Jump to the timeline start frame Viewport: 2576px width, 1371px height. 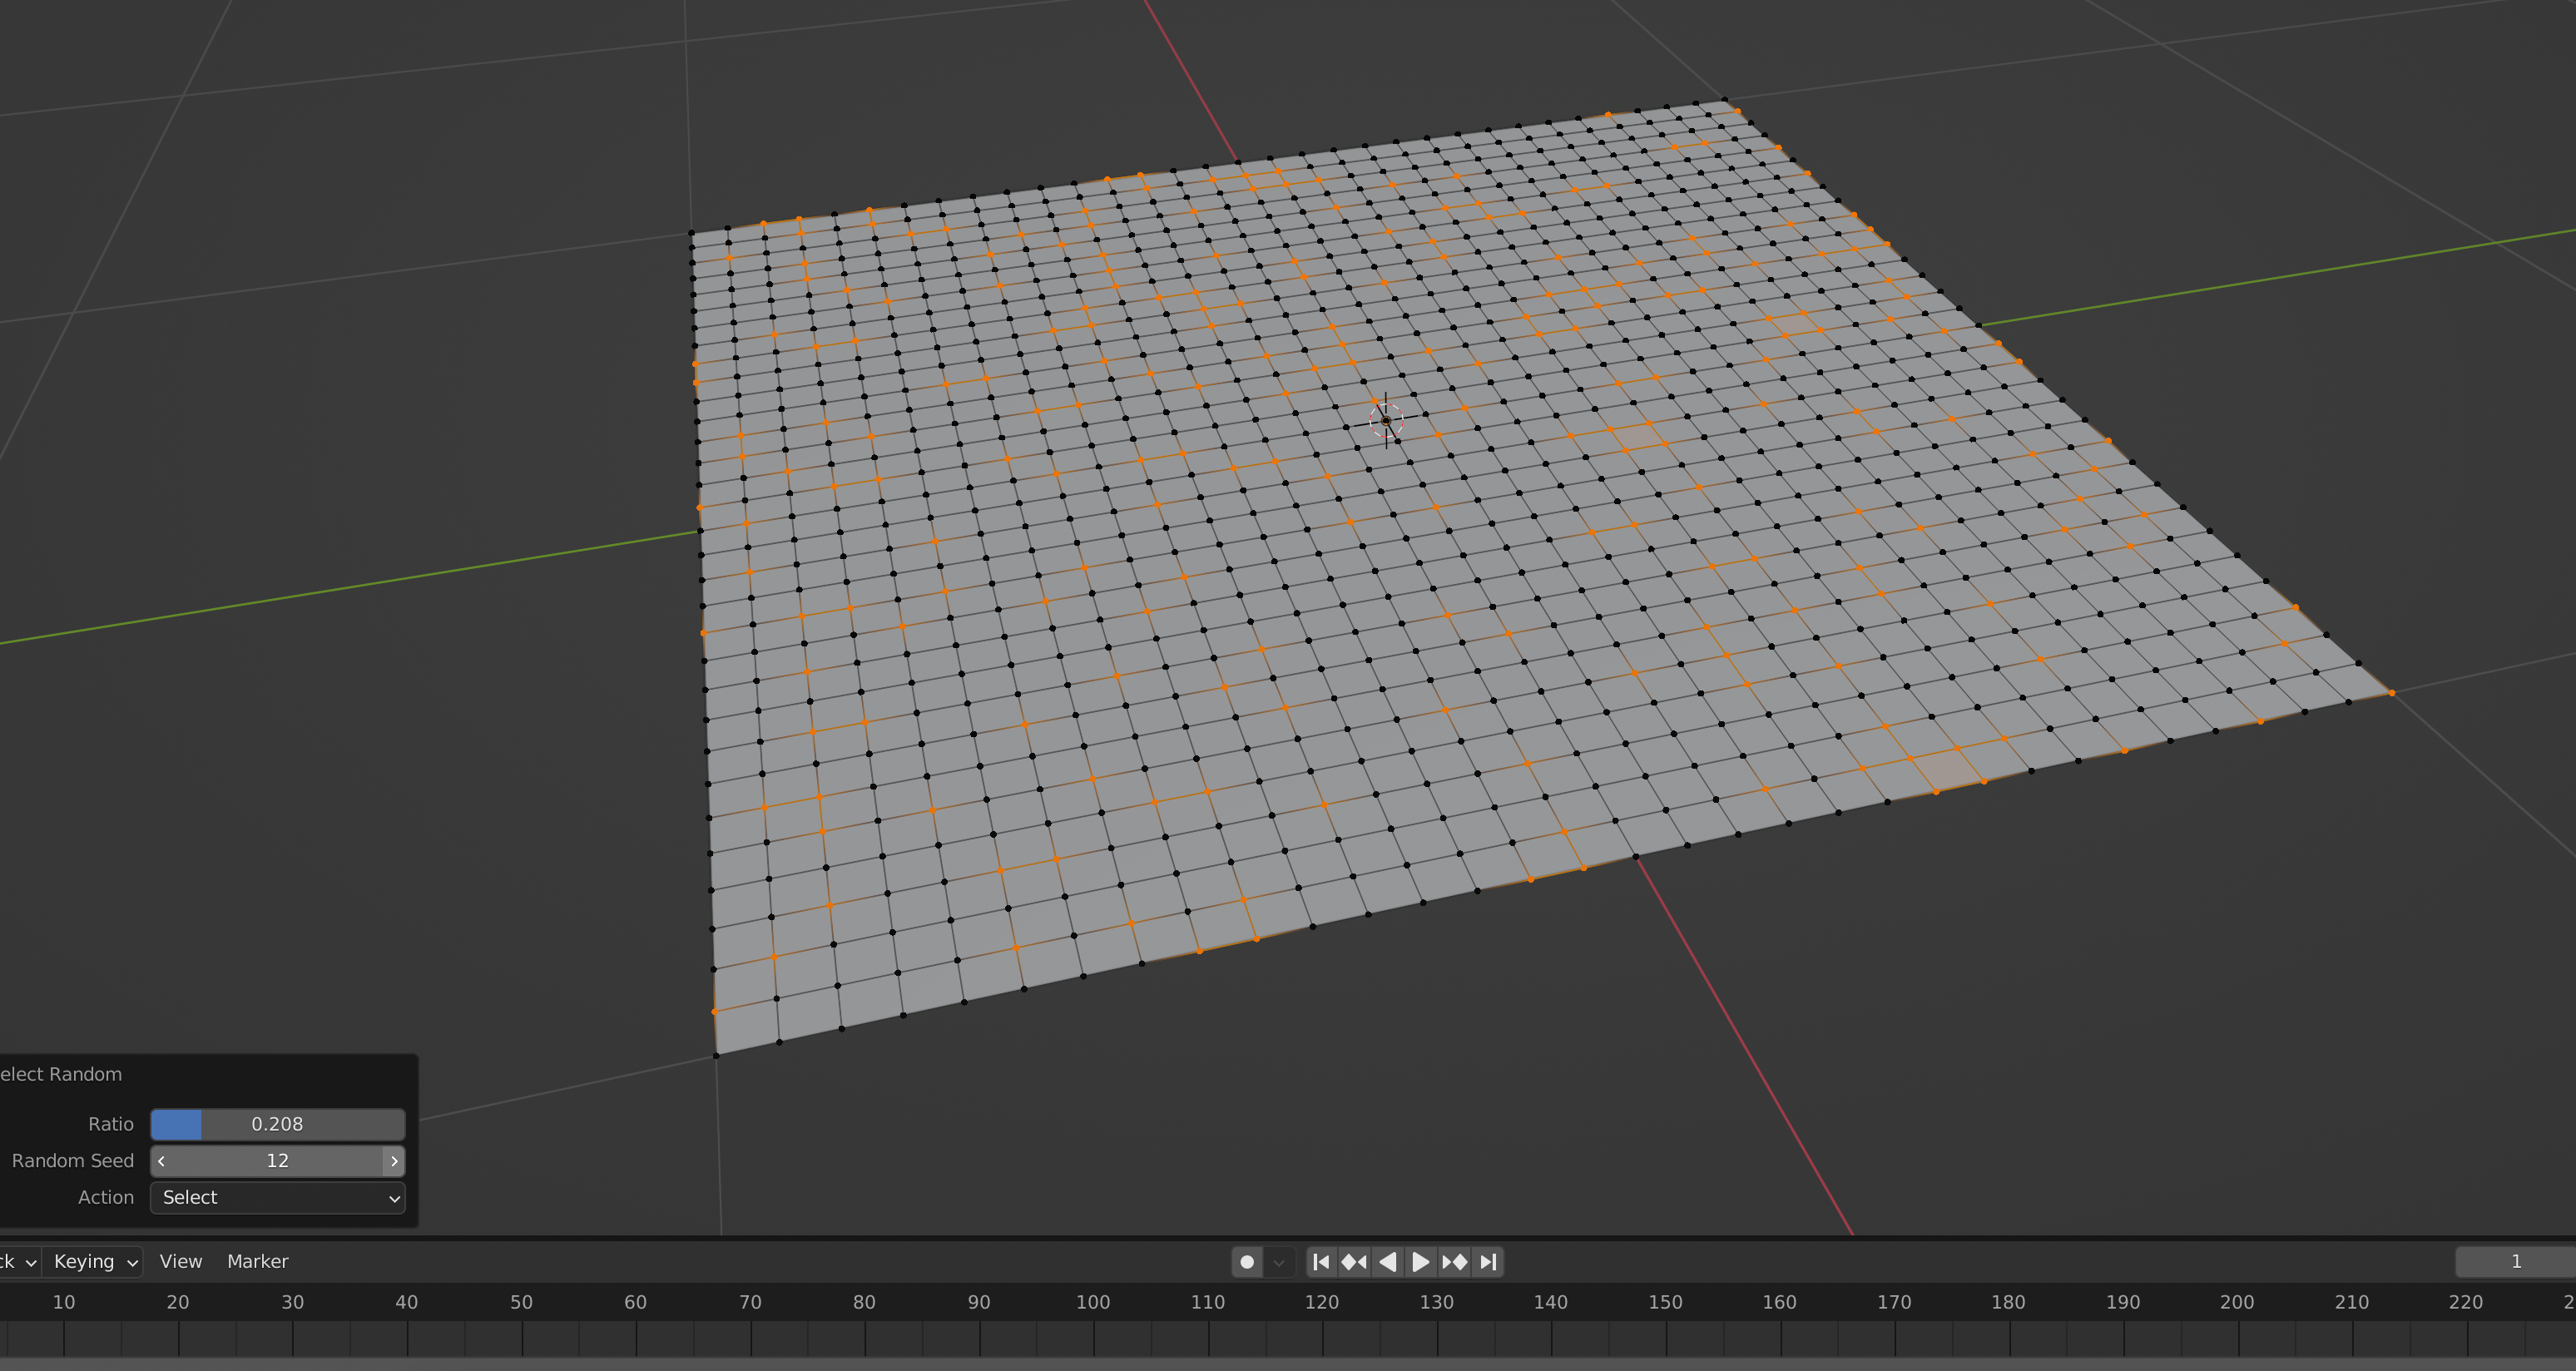pyautogui.click(x=1321, y=1262)
